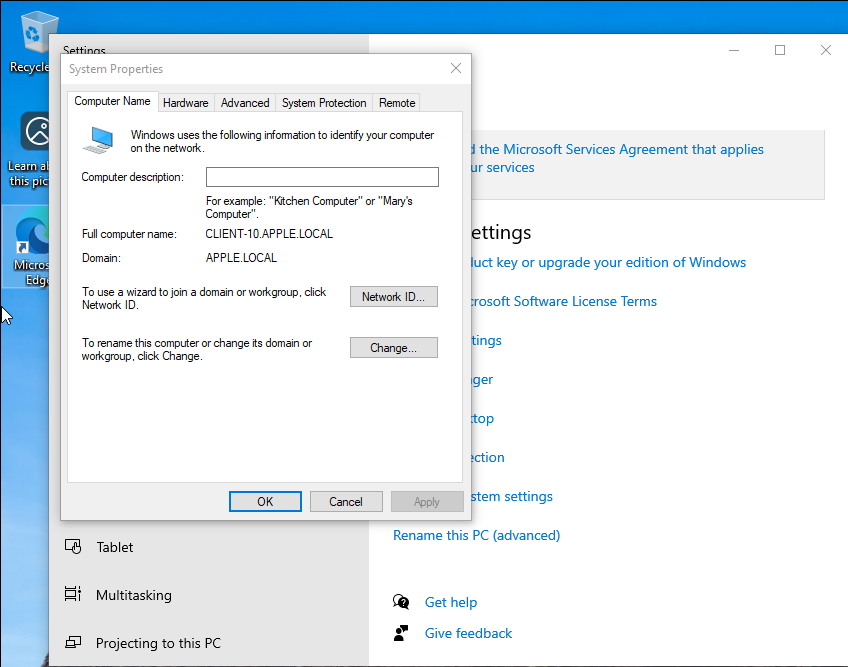Viewport: 848px width, 667px height.
Task: Open the Advanced tab
Action: 245,103
